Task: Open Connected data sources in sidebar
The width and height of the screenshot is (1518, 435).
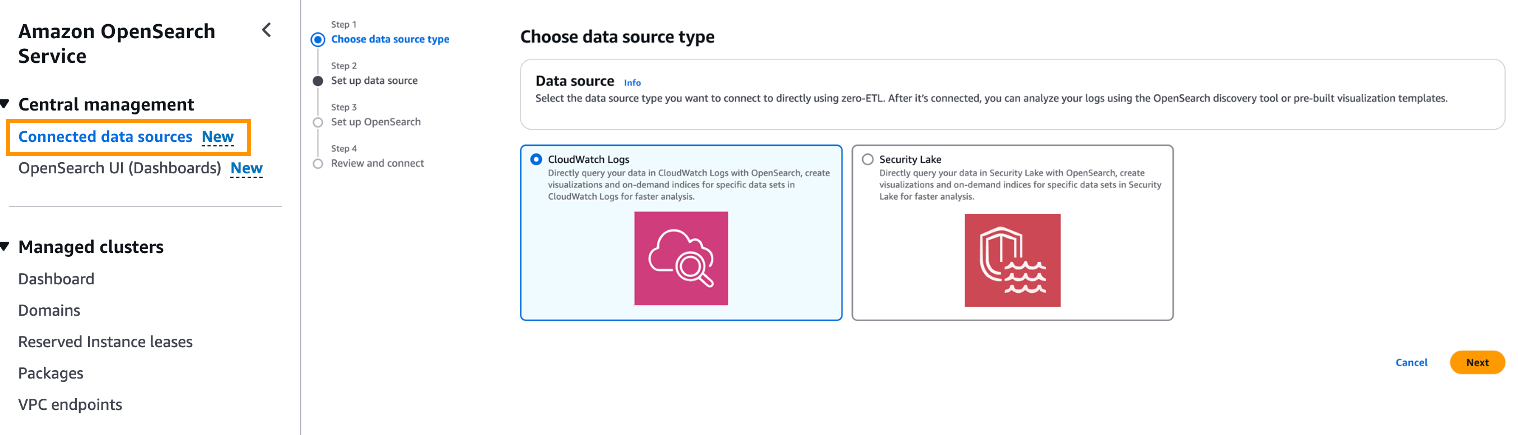Action: [x=105, y=137]
